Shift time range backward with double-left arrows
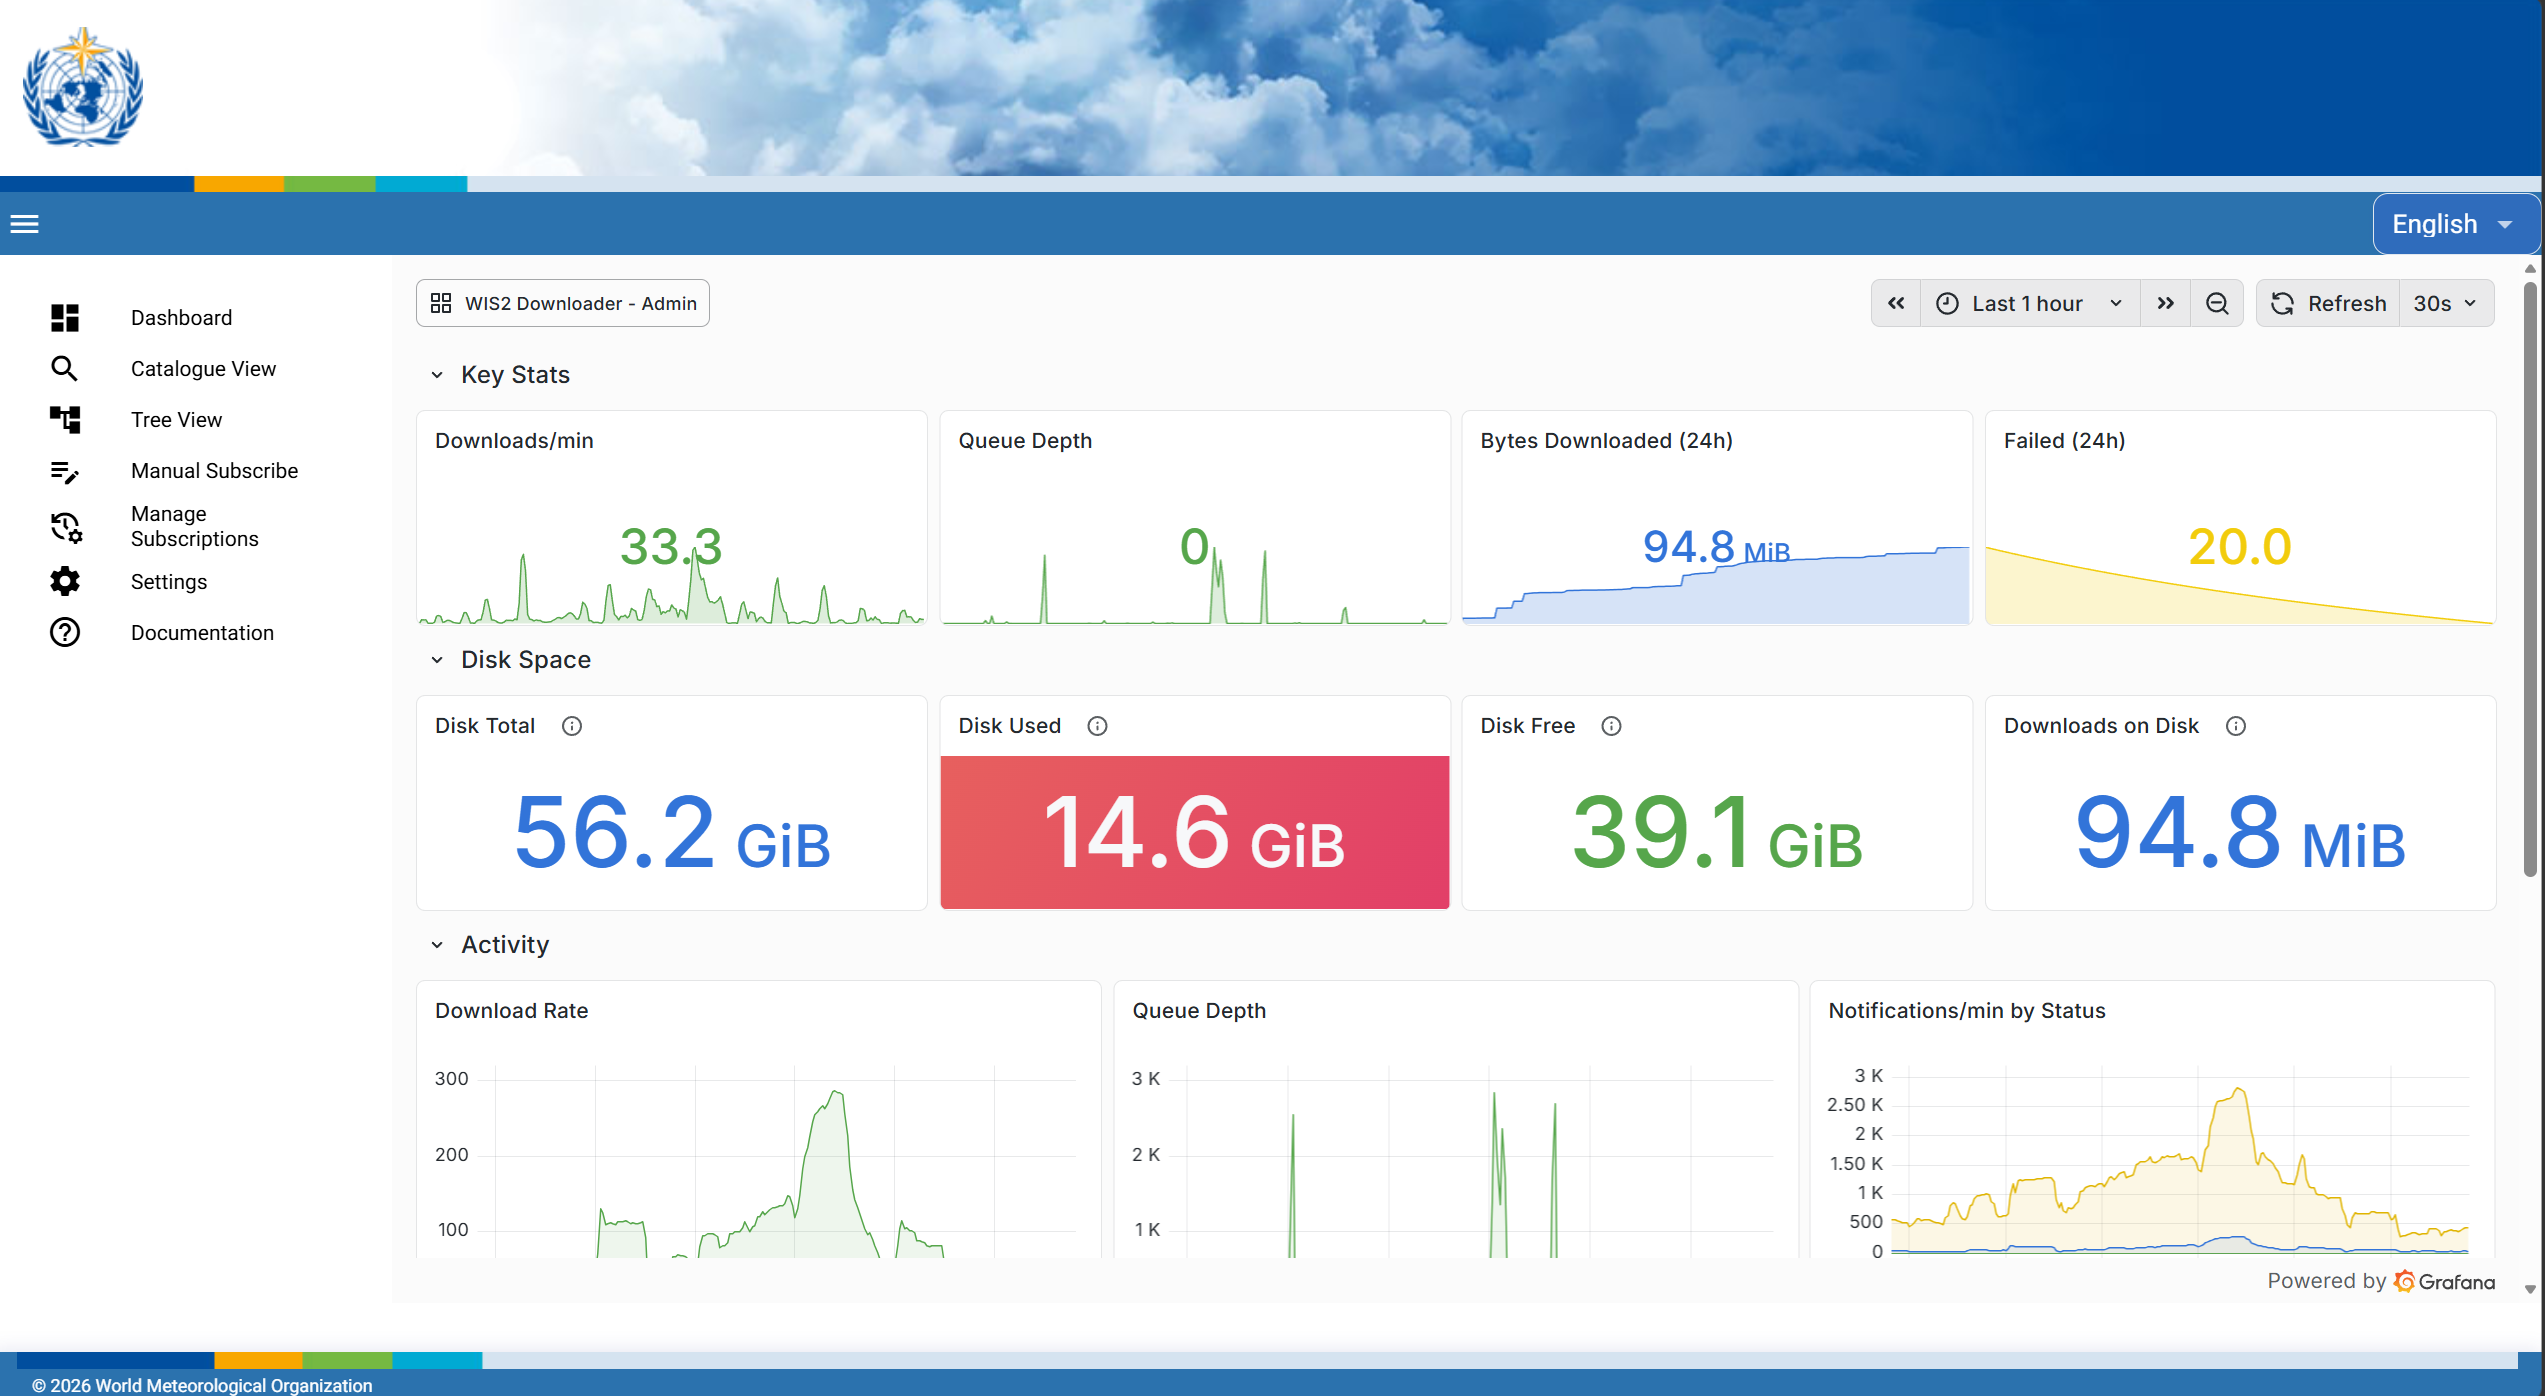Image resolution: width=2545 pixels, height=1396 pixels. coord(1896,304)
